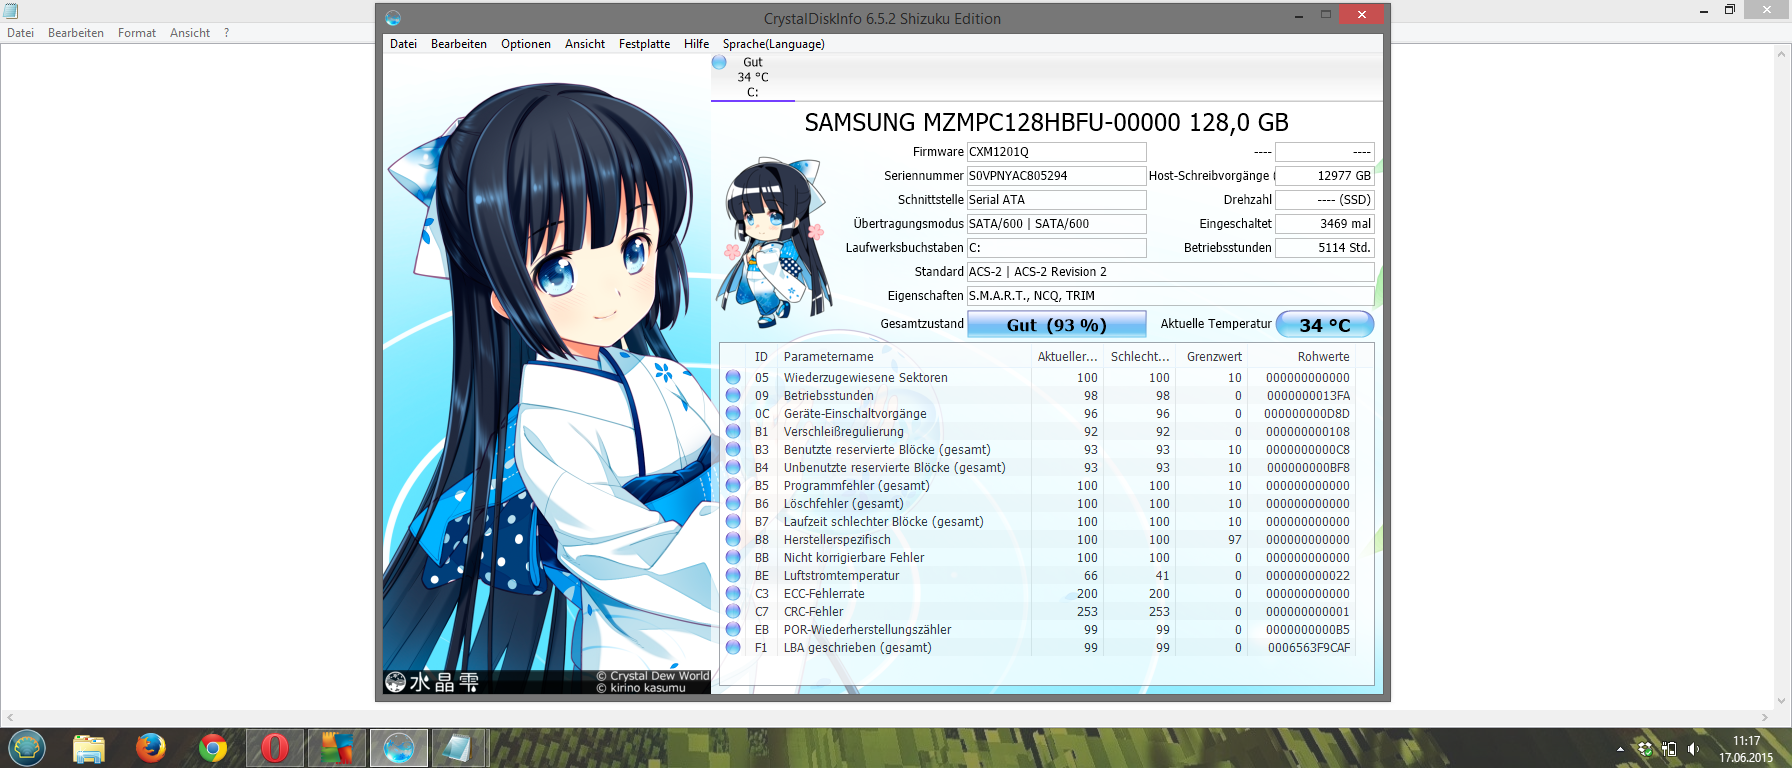This screenshot has width=1792, height=768.
Task: Open Format menu in Notepad window
Action: [137, 33]
